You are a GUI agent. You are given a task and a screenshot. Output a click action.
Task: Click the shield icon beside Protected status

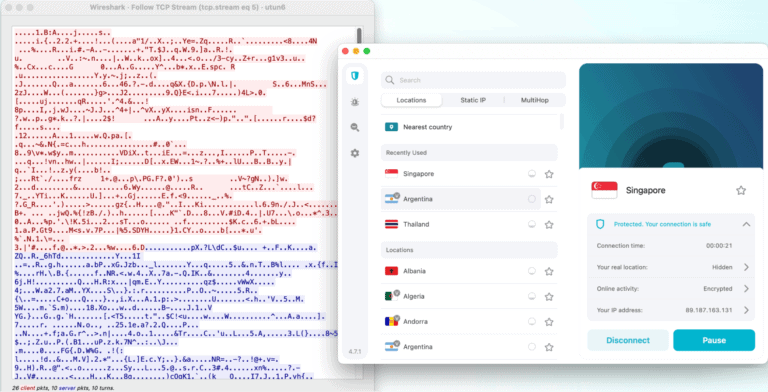coord(600,224)
